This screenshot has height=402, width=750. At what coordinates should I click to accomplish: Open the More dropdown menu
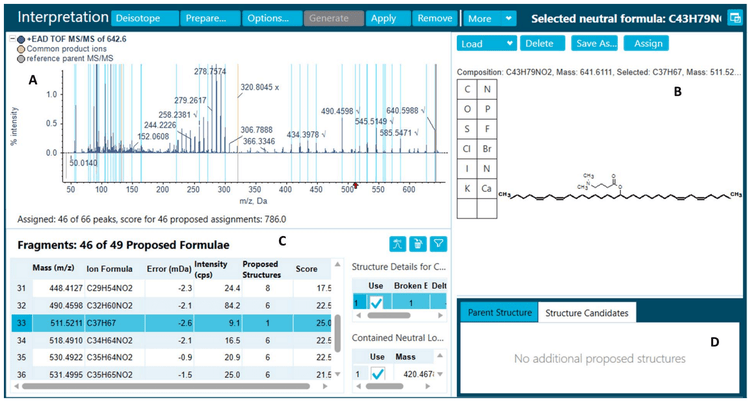490,19
